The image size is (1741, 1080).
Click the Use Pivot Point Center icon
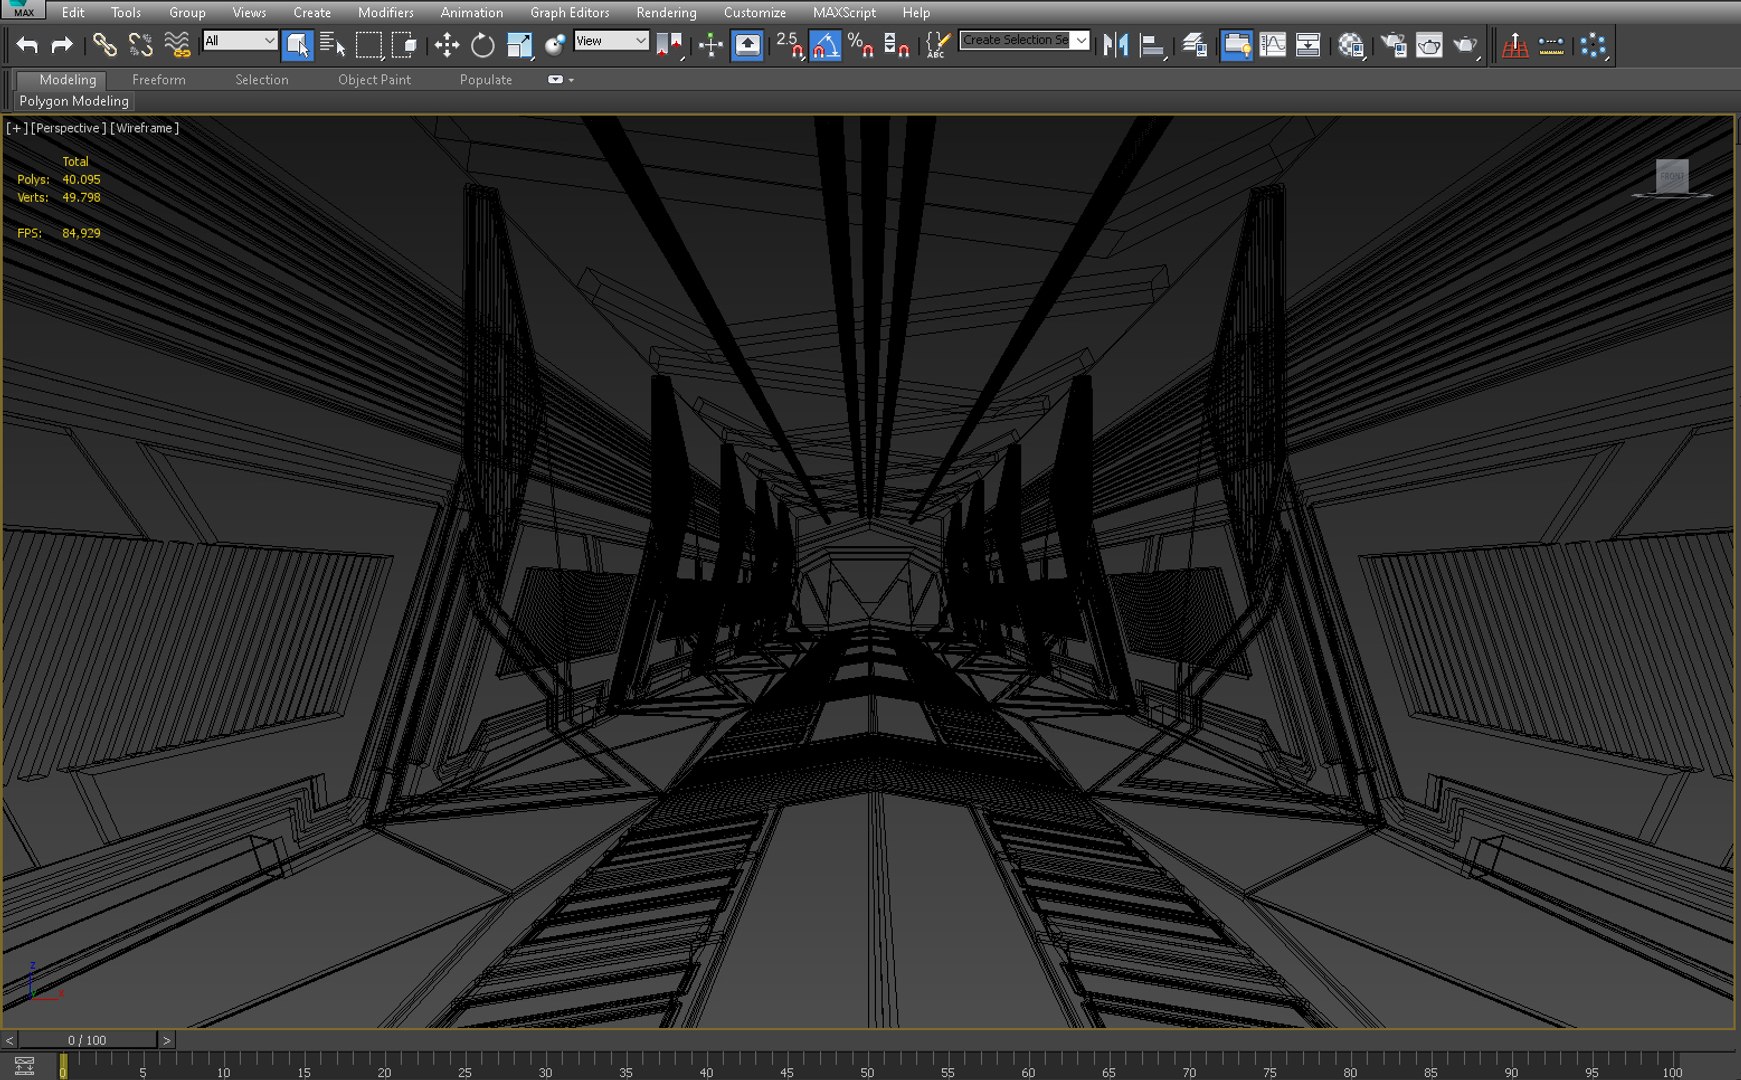[669, 45]
